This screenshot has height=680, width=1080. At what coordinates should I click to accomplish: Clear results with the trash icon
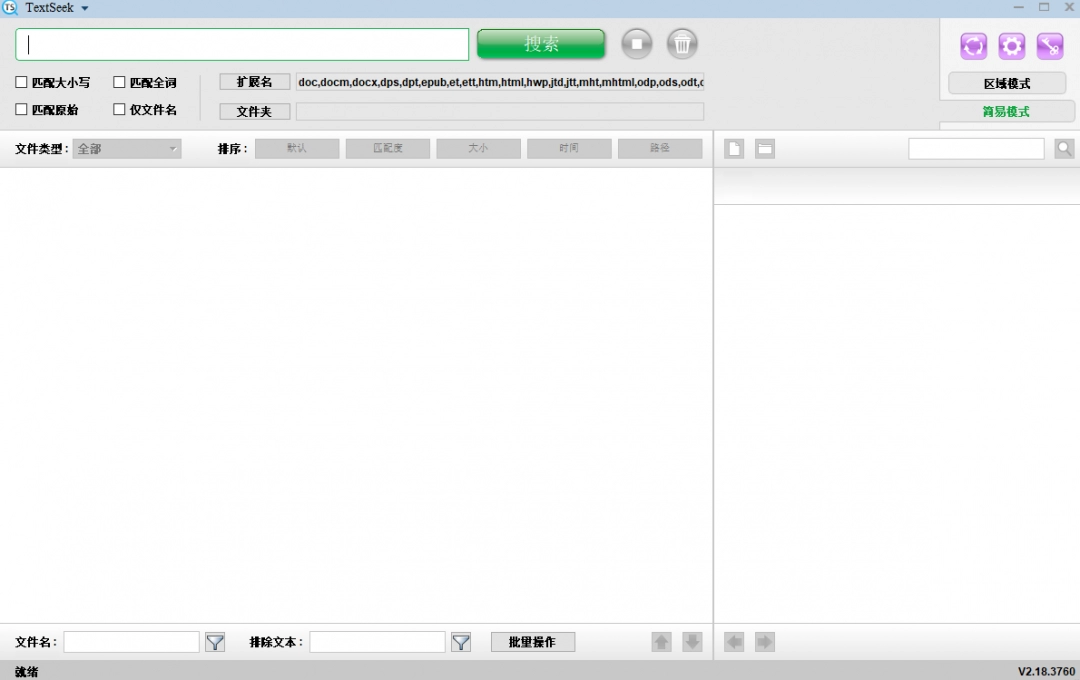682,43
